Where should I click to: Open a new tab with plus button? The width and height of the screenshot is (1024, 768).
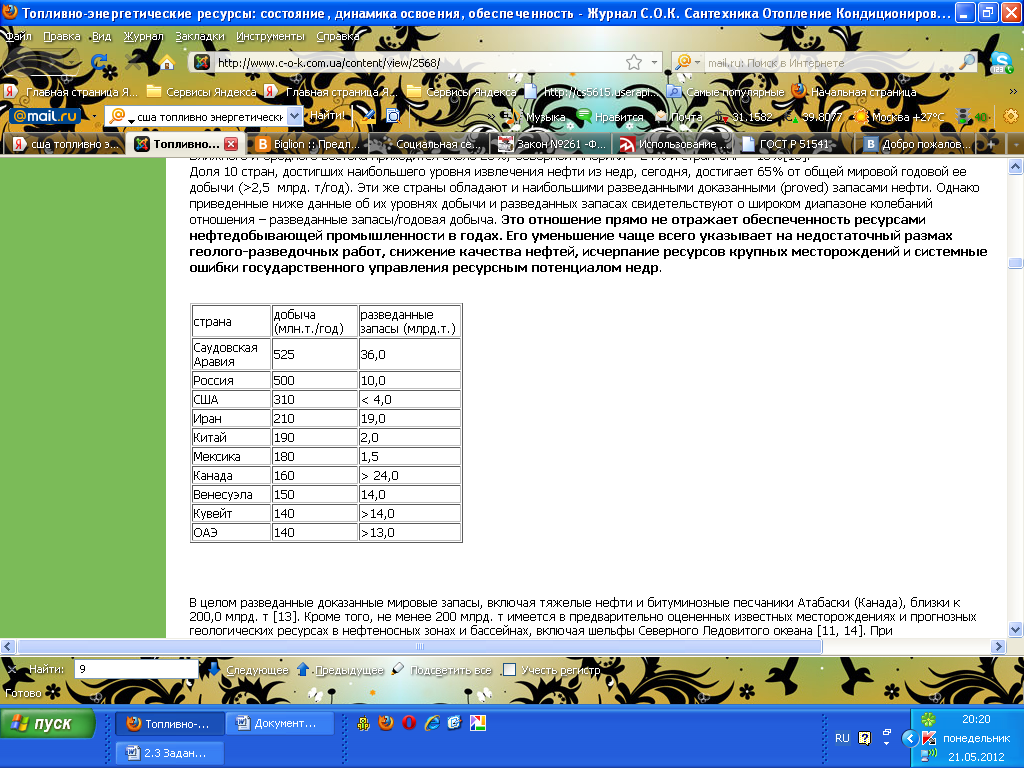click(991, 144)
